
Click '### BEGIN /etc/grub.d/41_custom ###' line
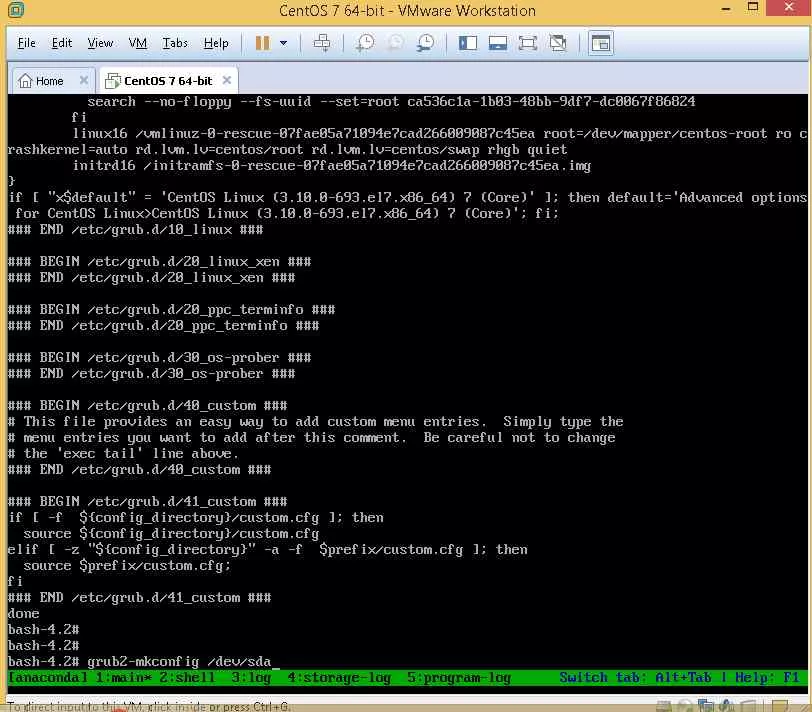(147, 502)
